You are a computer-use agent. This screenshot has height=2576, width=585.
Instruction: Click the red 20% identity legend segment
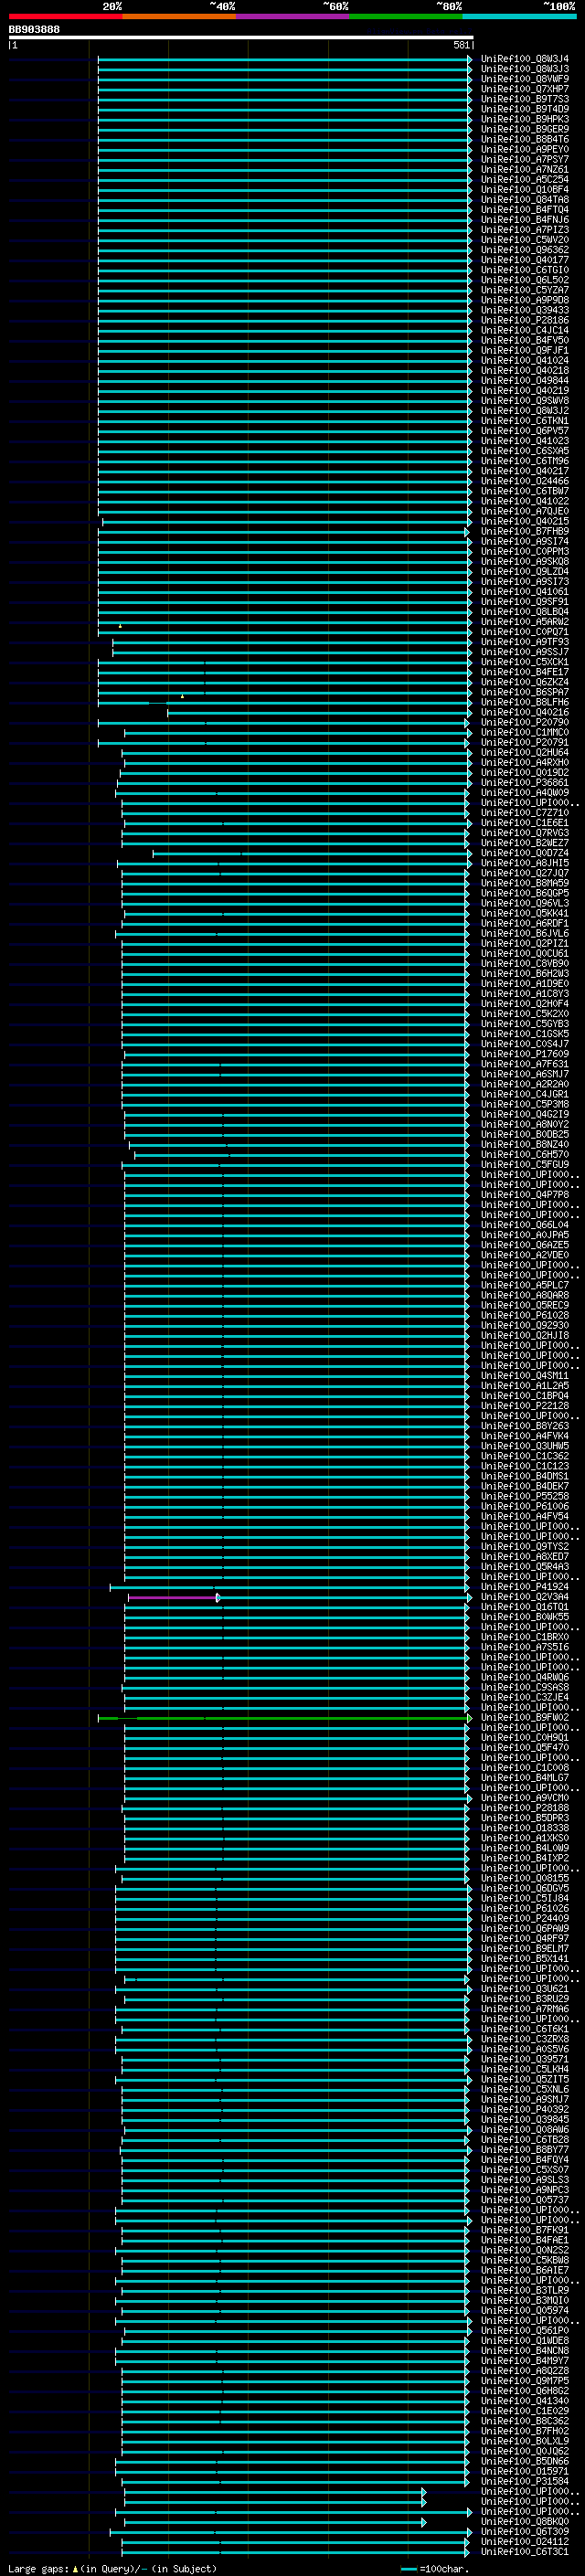[66, 16]
